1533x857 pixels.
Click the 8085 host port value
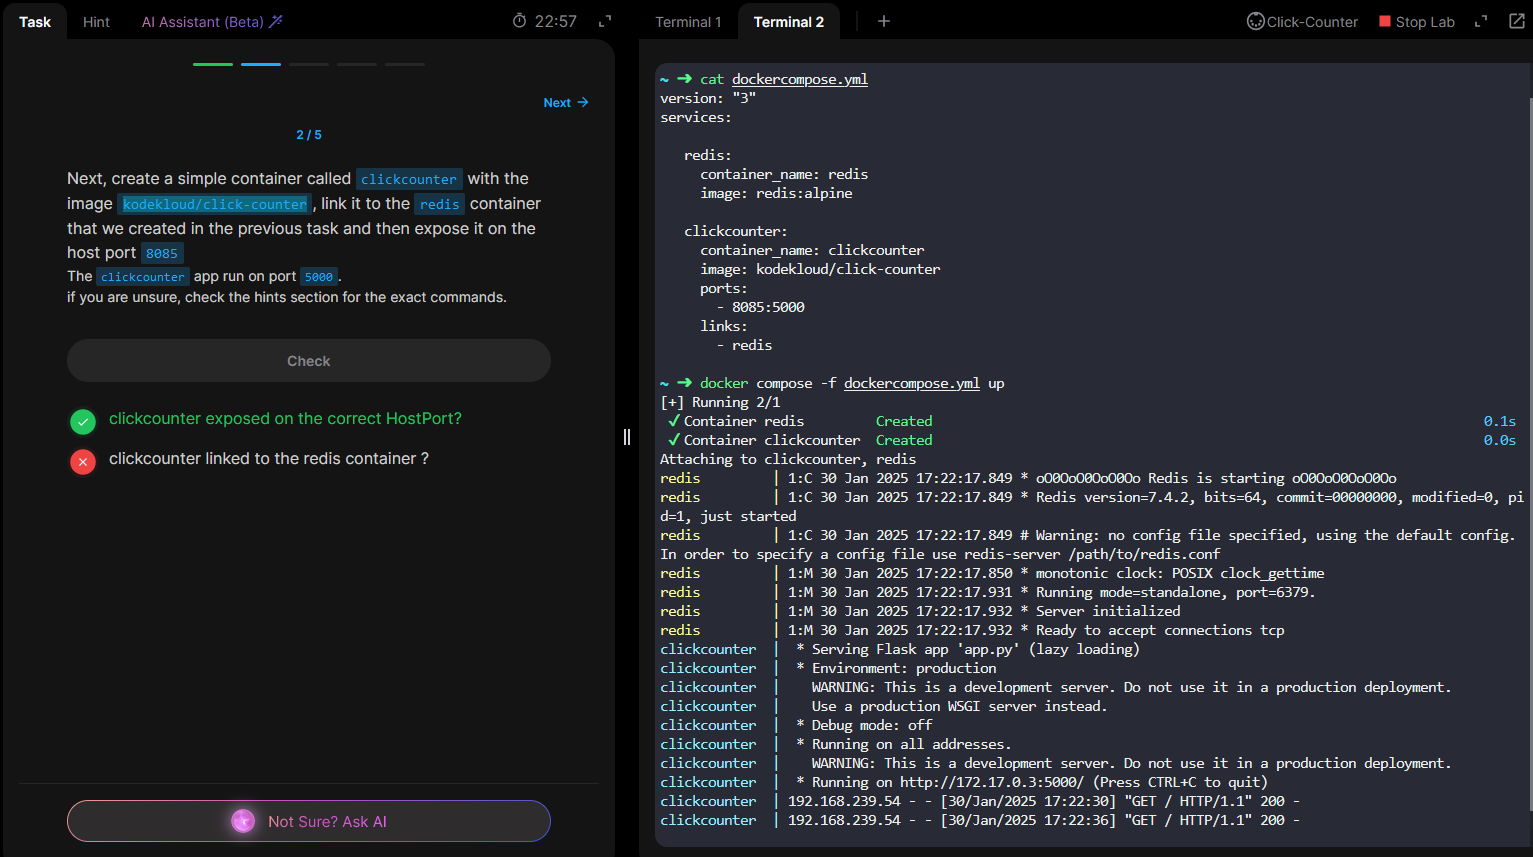click(x=162, y=253)
